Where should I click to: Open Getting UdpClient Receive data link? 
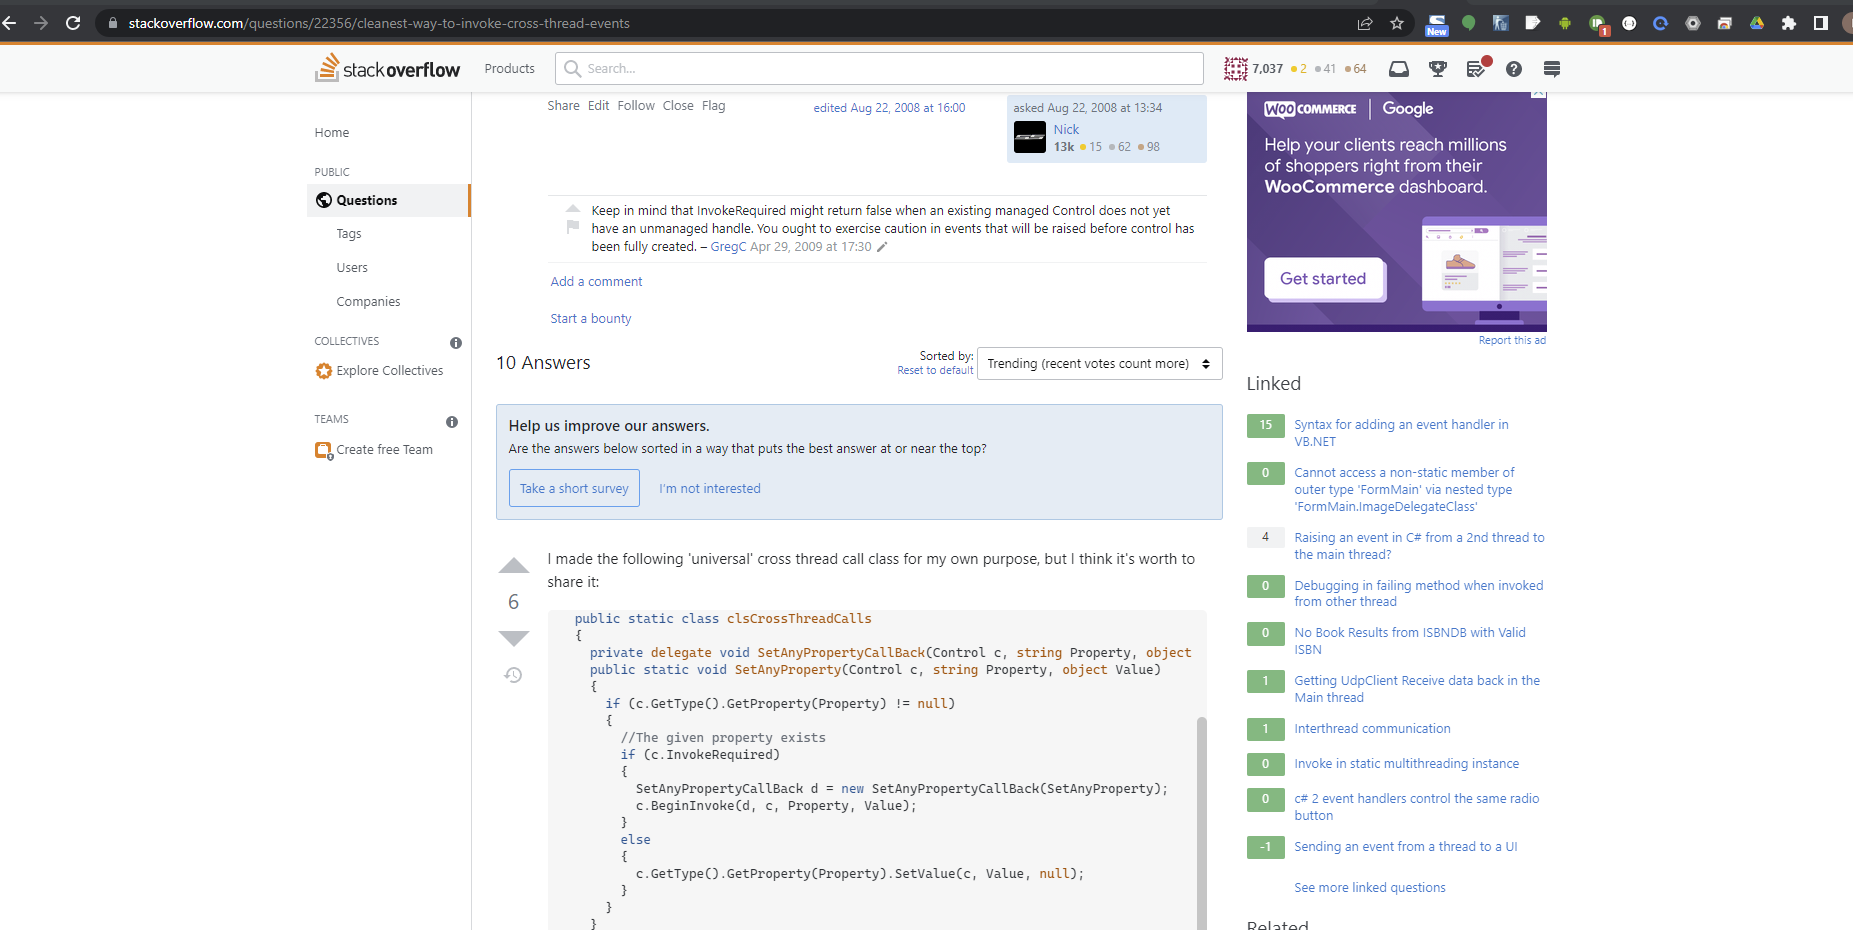coord(1417,689)
